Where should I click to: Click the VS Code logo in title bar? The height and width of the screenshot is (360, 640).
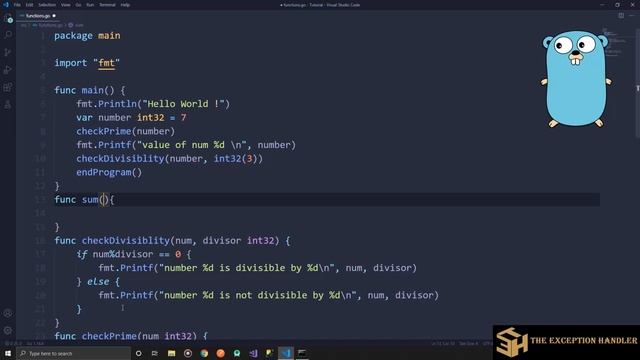(x=6, y=5)
